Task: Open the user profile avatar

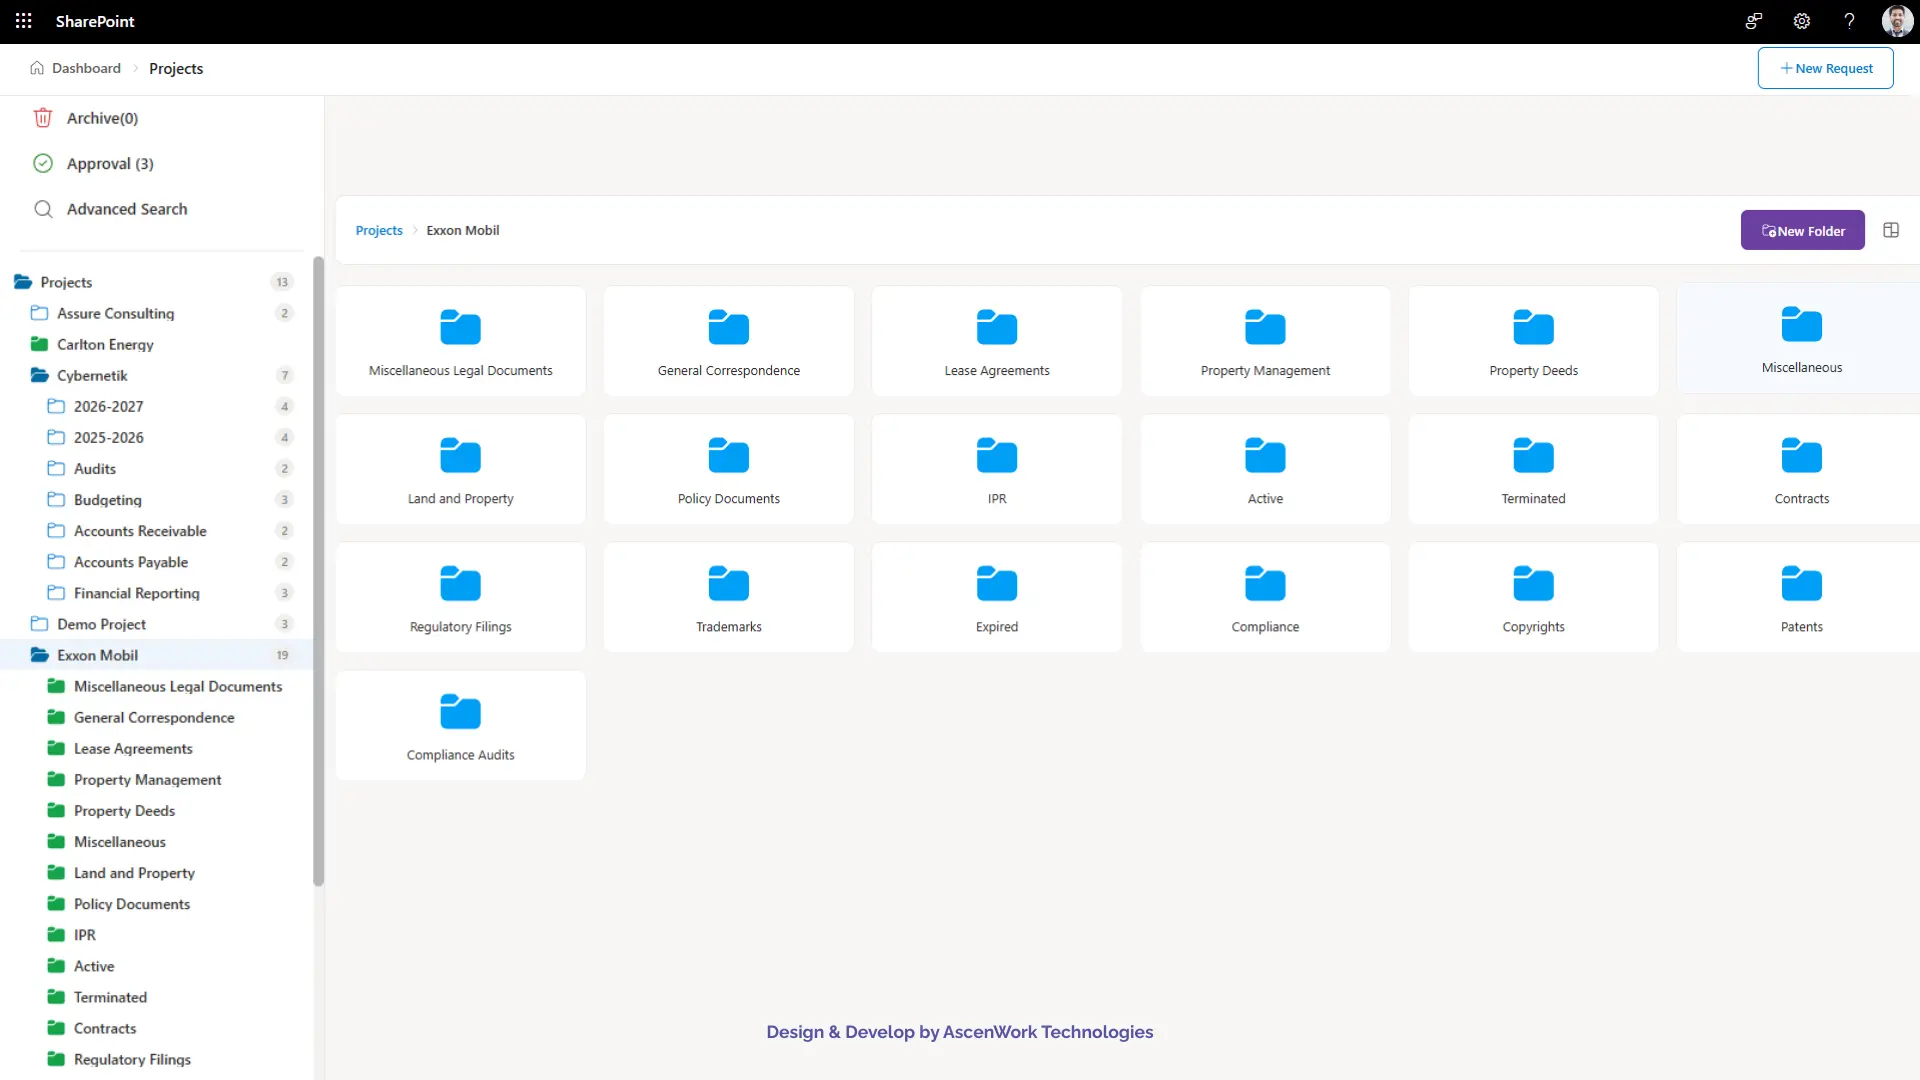Action: pyautogui.click(x=1896, y=21)
